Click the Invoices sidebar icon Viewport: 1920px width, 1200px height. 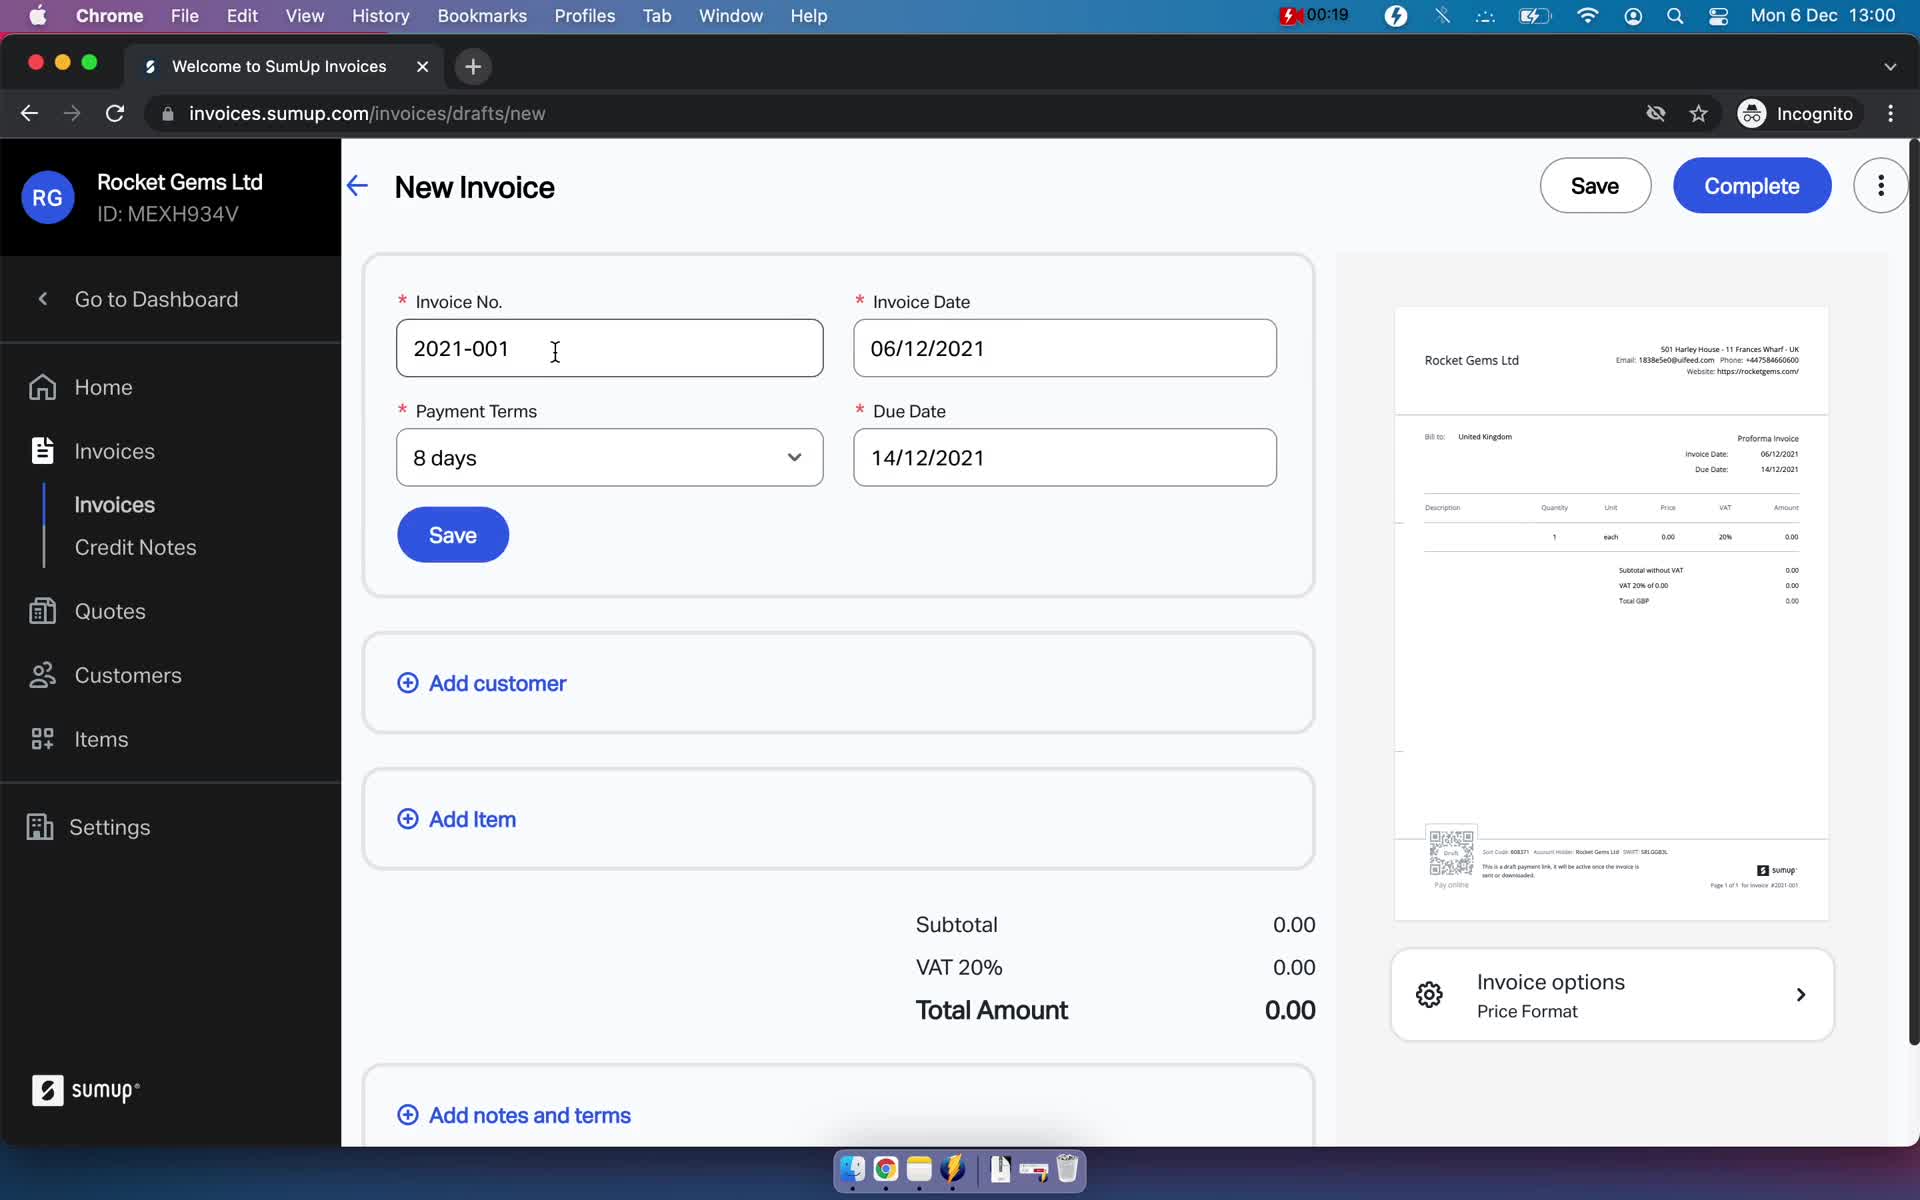pyautogui.click(x=41, y=449)
